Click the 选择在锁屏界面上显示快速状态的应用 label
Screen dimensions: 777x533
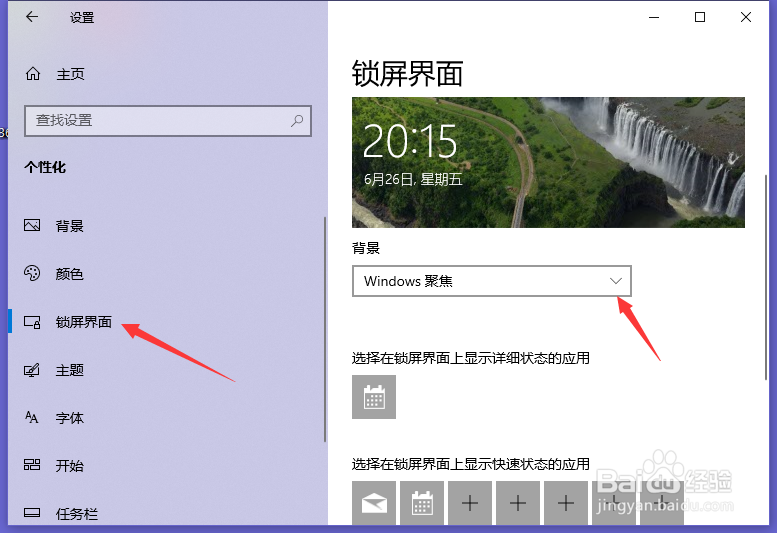[x=471, y=464]
